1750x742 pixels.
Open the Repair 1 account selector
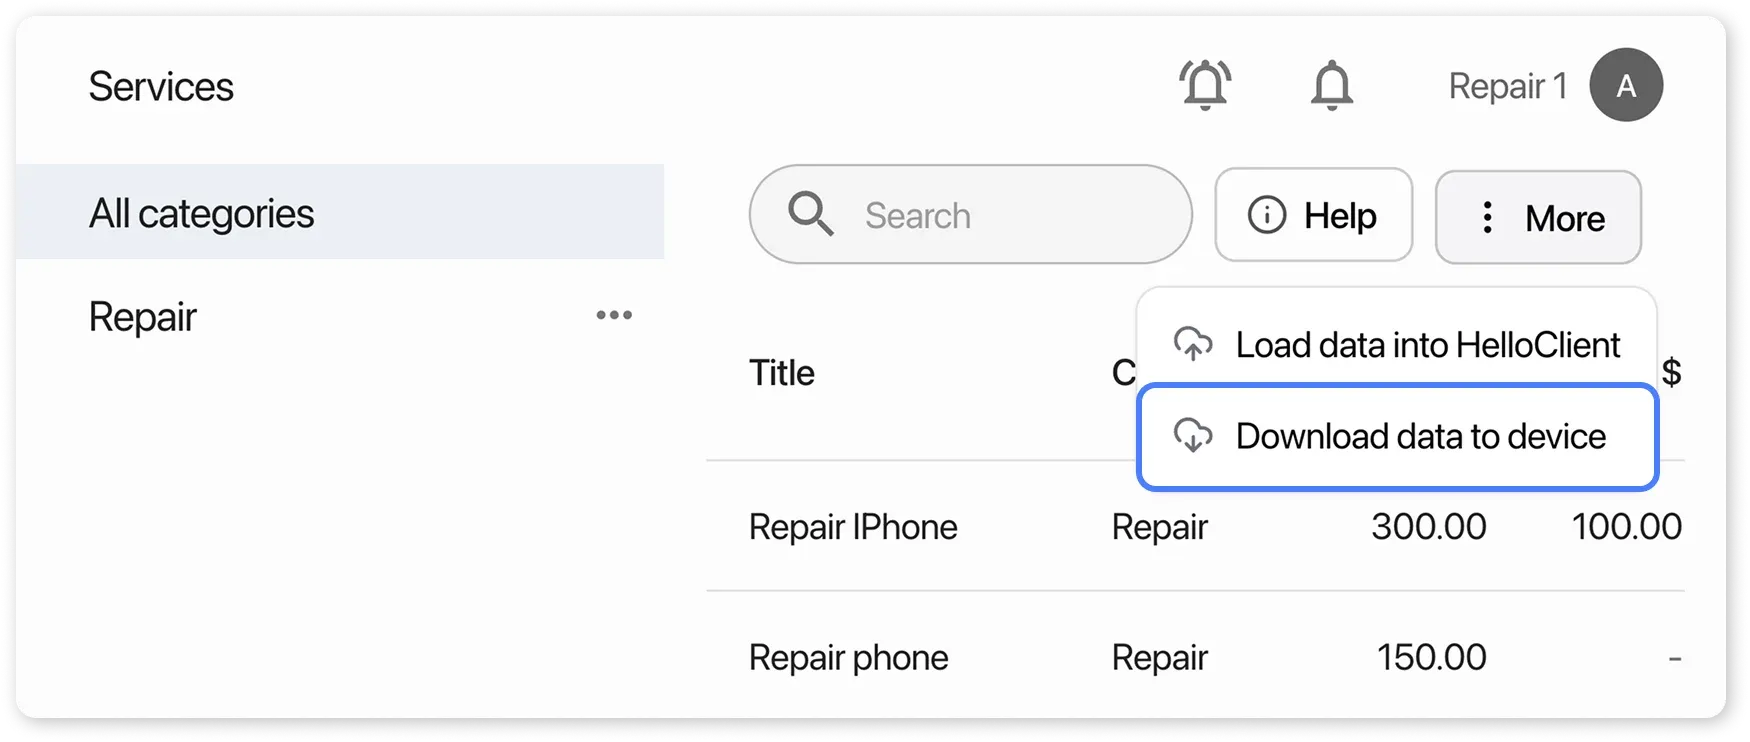[x=1507, y=85]
